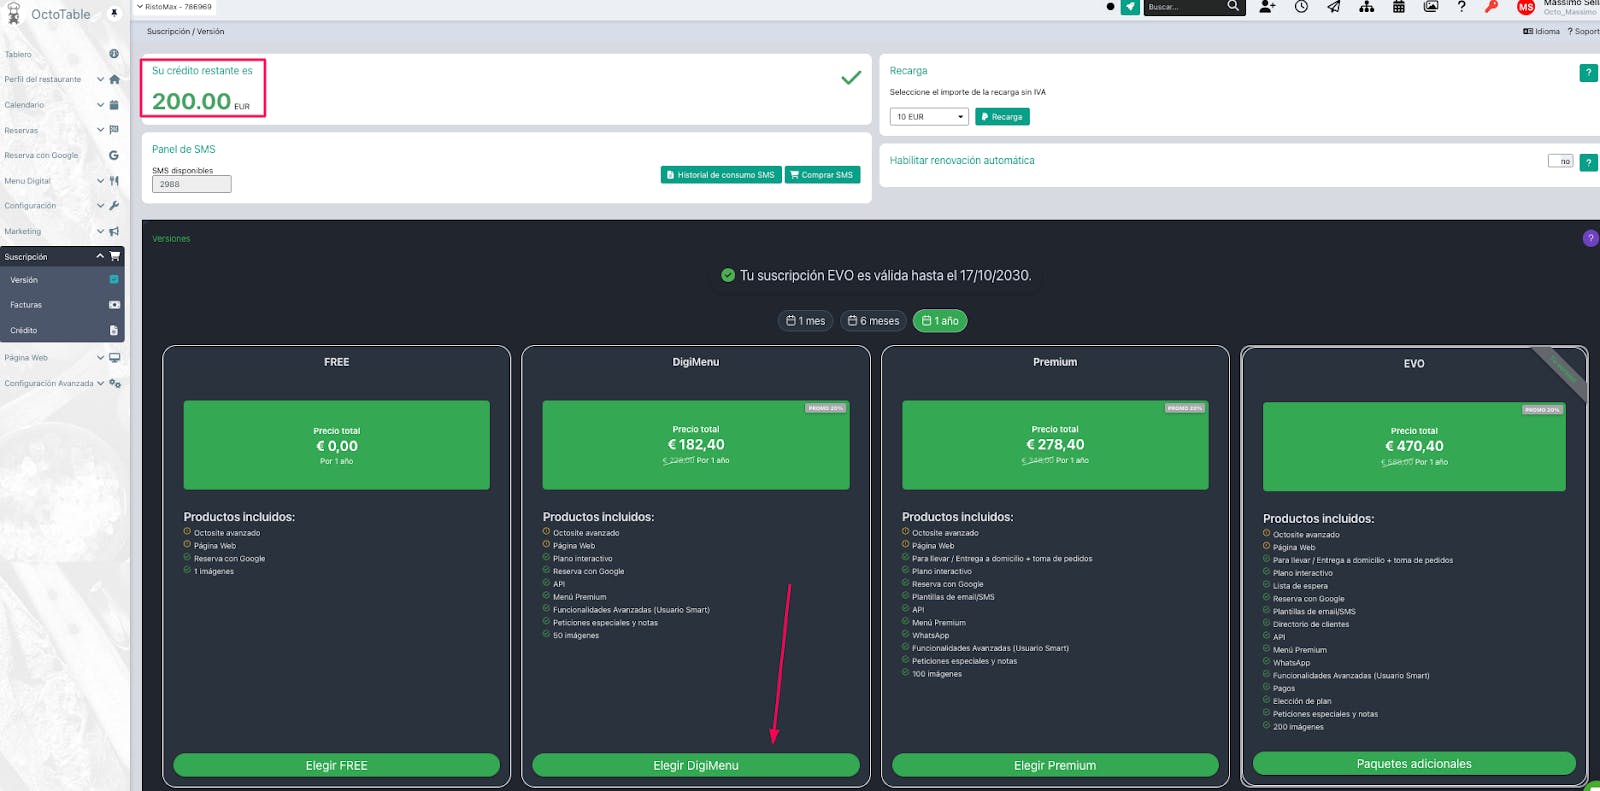Click in the Buscar search field
Image resolution: width=1600 pixels, height=791 pixels.
pos(1185,7)
